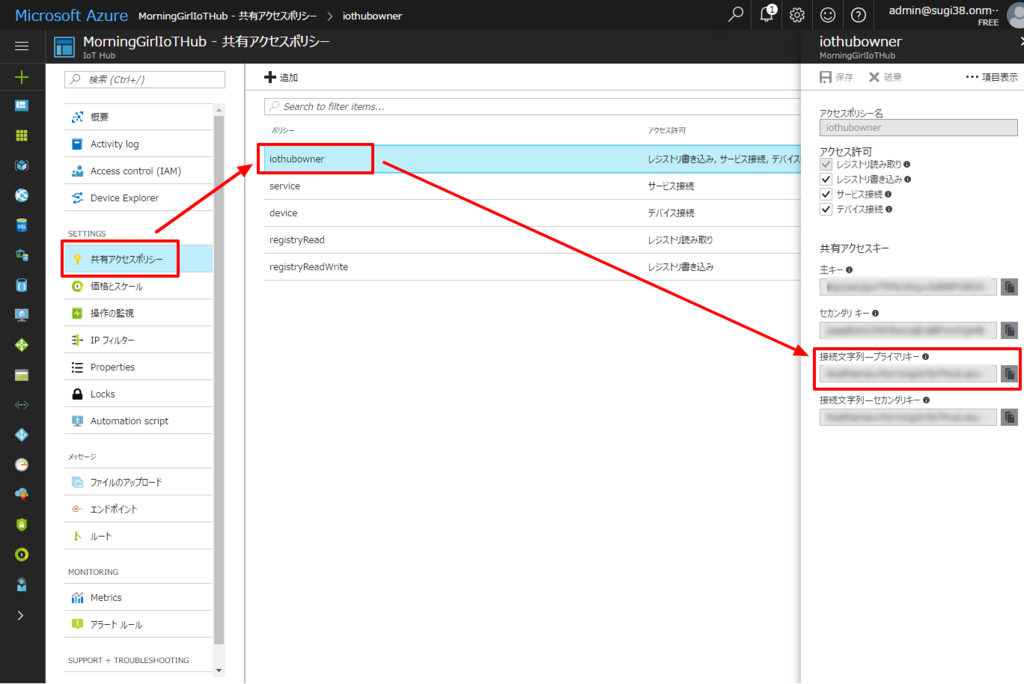The height and width of the screenshot is (684, 1024).
Task: Select 共有アクセスポリシー menu item
Action: [138, 259]
